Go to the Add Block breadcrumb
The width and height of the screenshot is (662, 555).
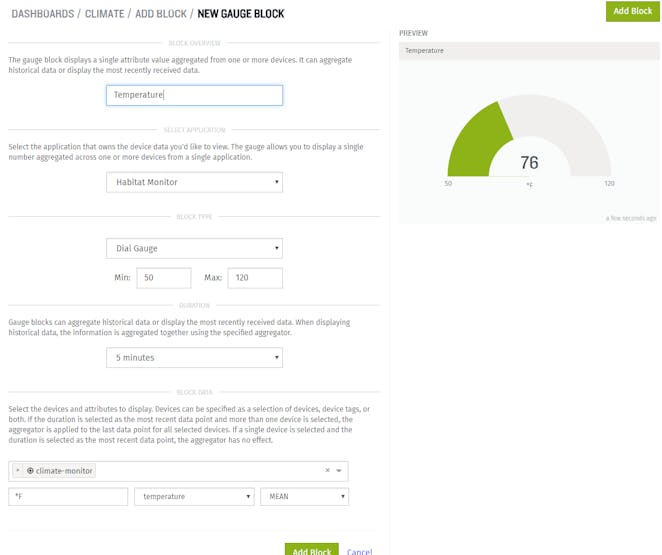161,14
